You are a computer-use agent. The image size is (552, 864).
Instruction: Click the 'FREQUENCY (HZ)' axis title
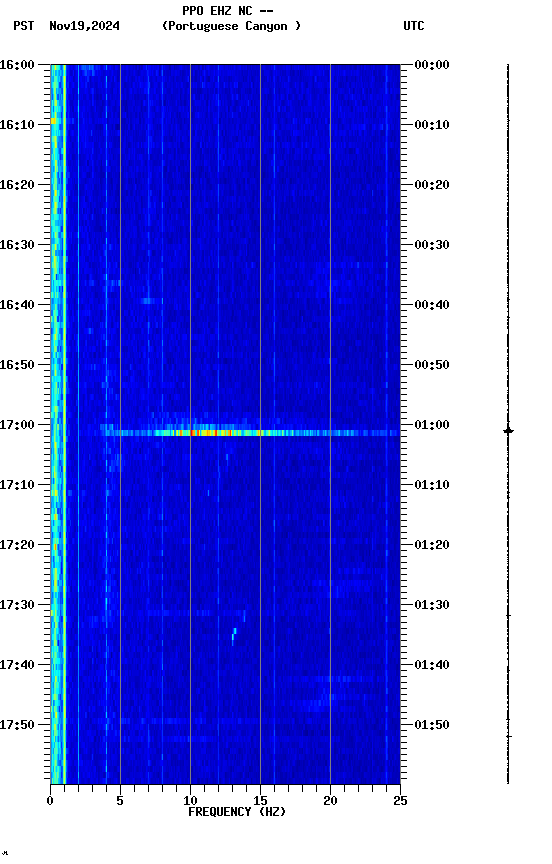(x=237, y=812)
